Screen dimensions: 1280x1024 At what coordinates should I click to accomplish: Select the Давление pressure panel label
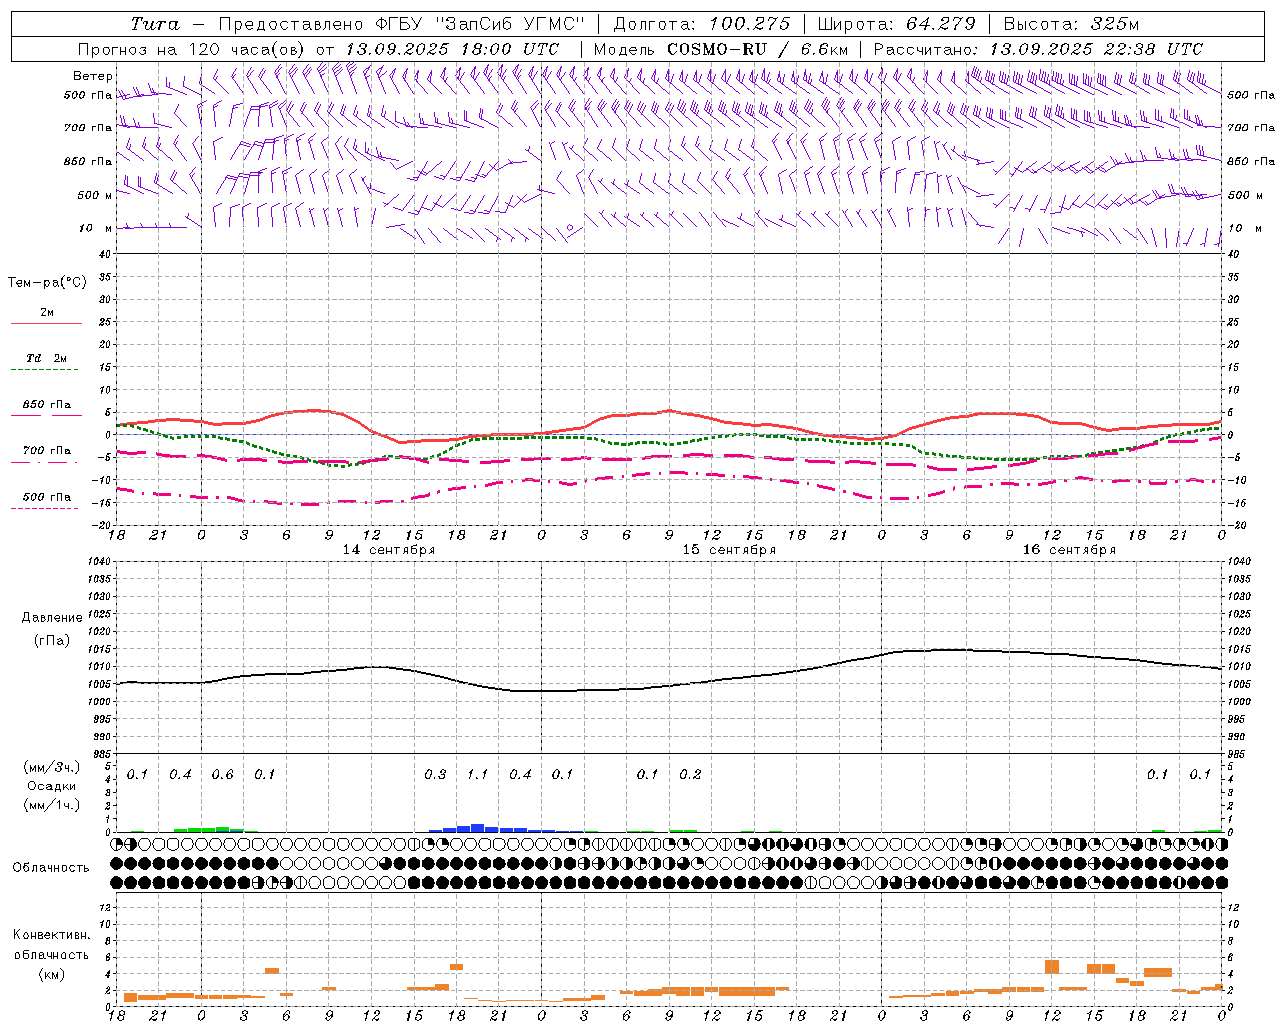tap(52, 618)
